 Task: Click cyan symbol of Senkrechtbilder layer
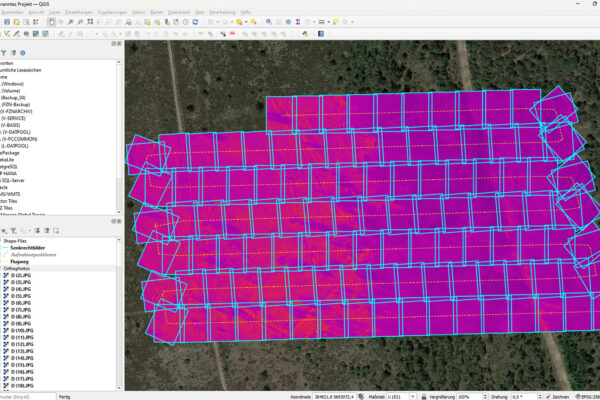pos(5,248)
